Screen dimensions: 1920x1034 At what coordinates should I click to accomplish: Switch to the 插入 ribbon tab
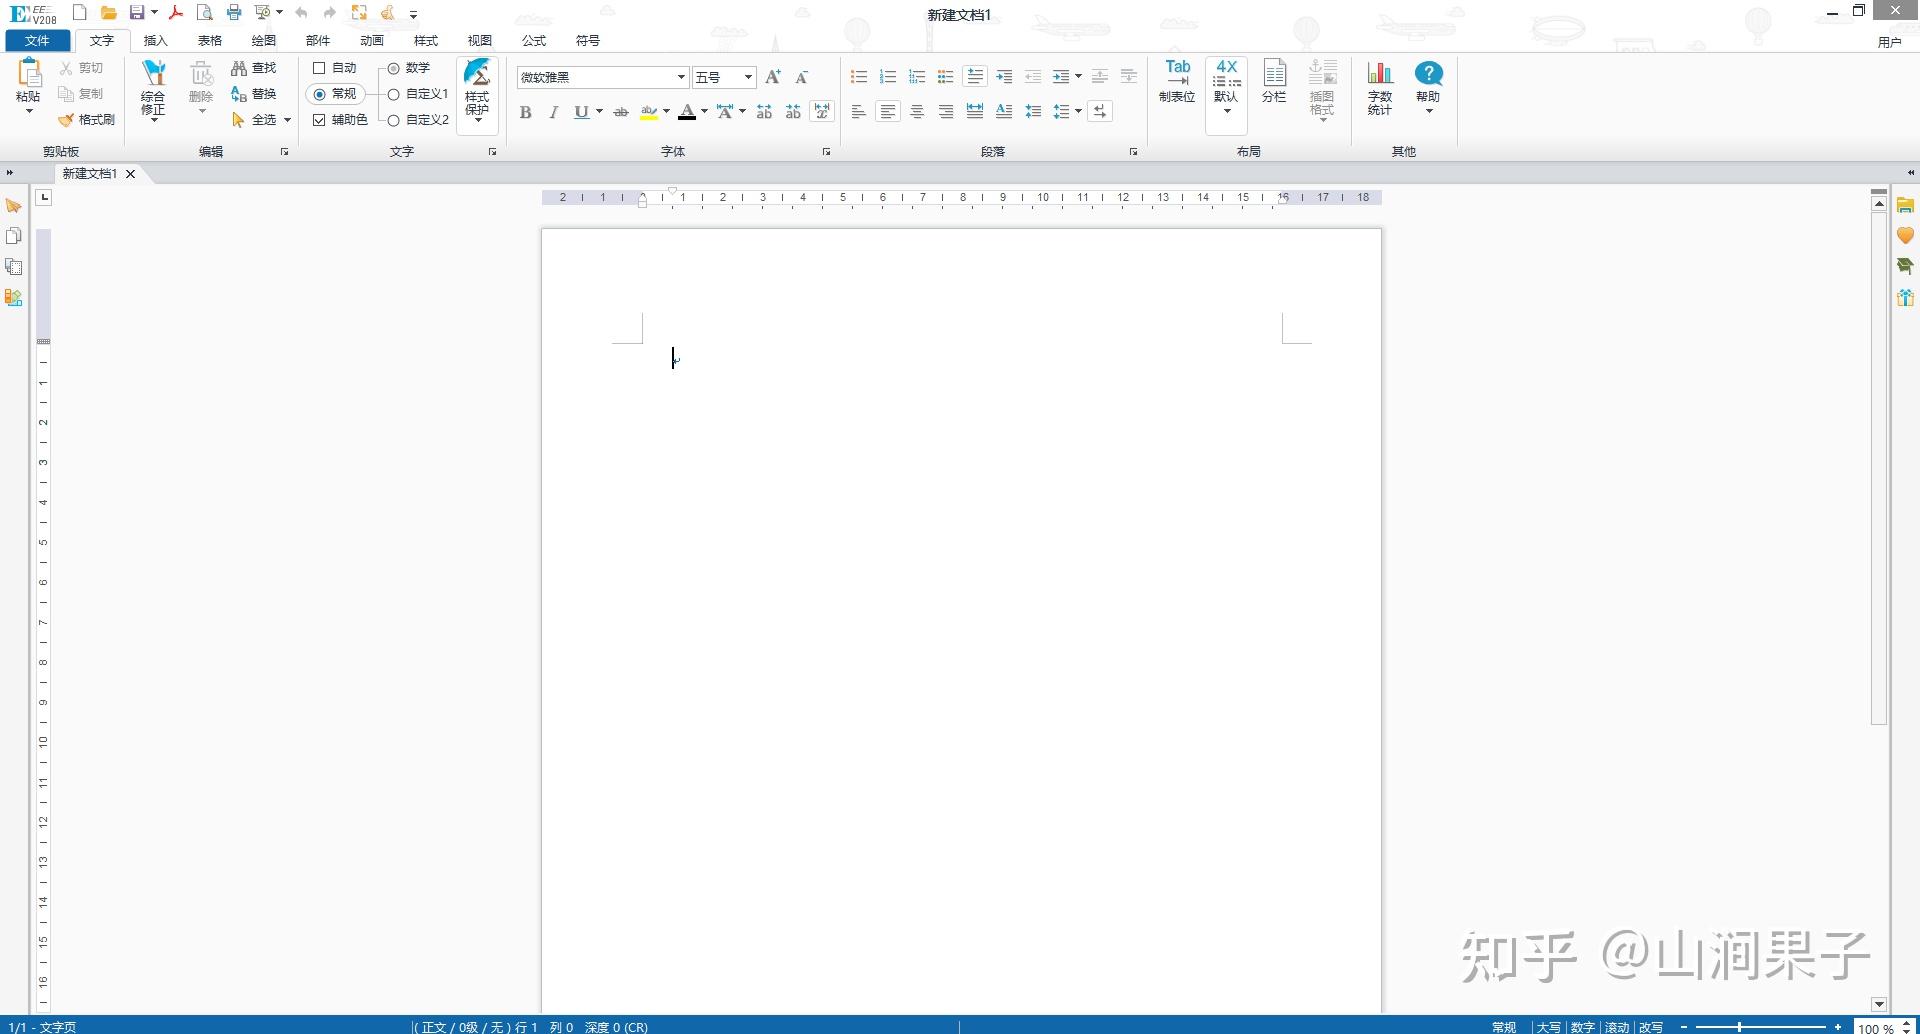155,41
